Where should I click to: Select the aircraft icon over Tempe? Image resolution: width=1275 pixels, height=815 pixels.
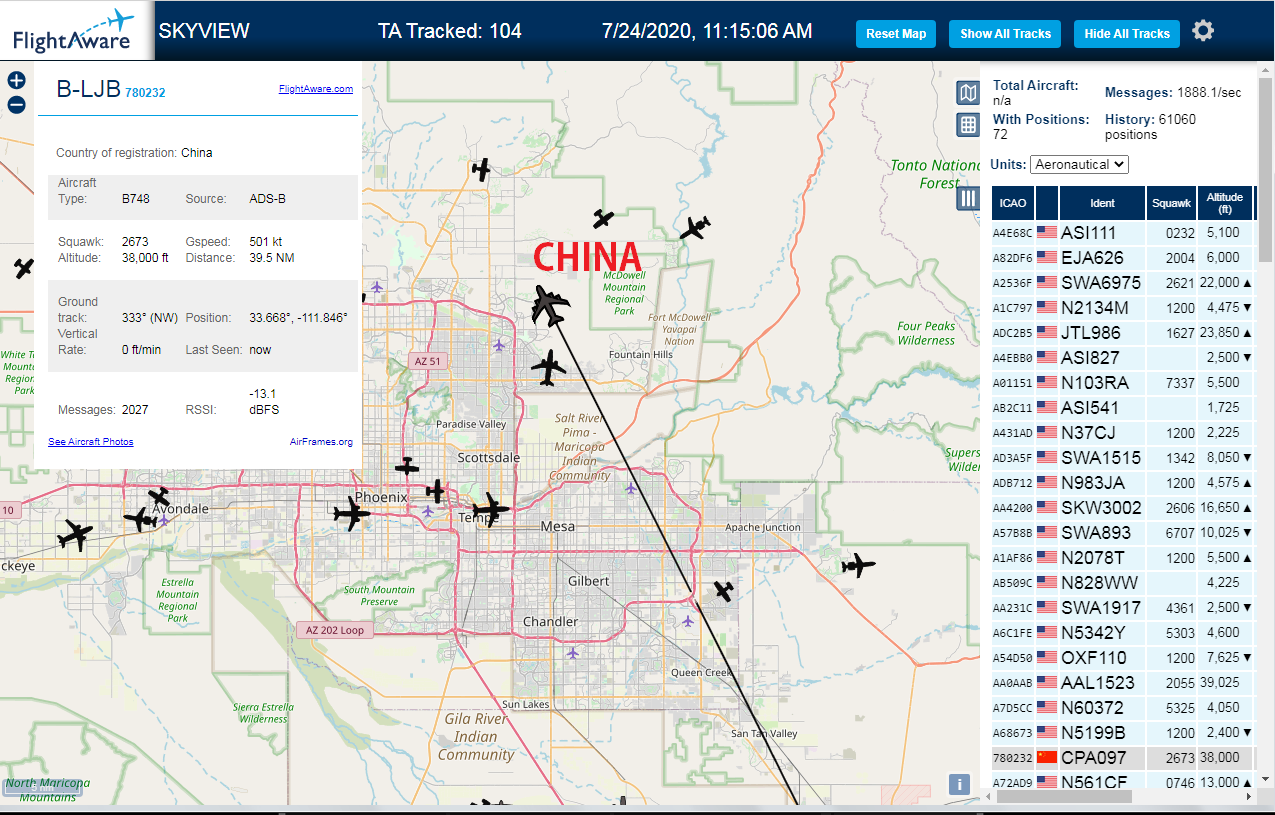(x=489, y=509)
